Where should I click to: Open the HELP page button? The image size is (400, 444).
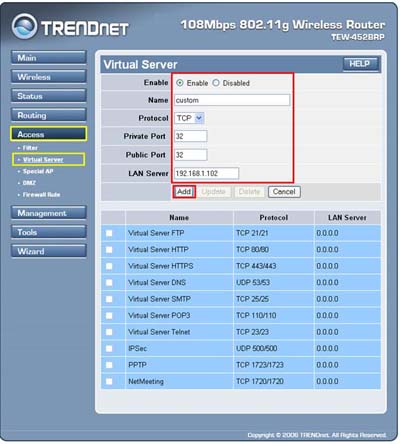tap(360, 64)
